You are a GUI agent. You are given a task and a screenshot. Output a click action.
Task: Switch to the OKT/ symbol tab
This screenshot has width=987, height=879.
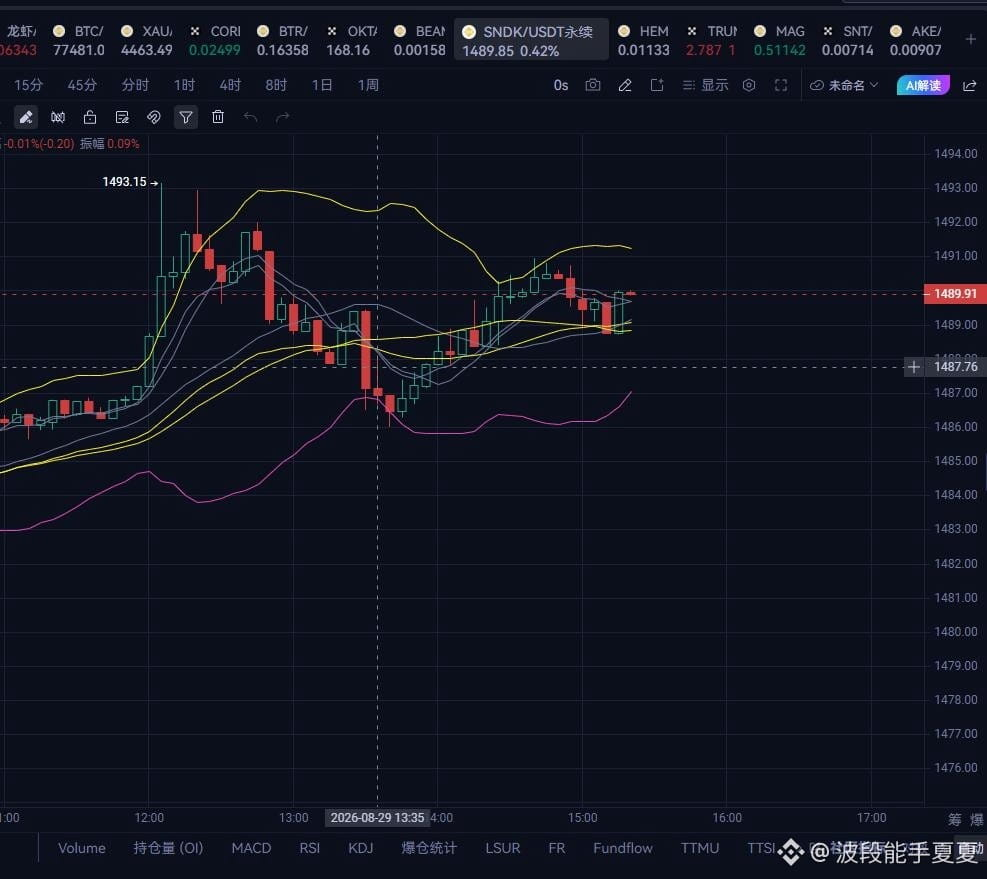pos(351,40)
